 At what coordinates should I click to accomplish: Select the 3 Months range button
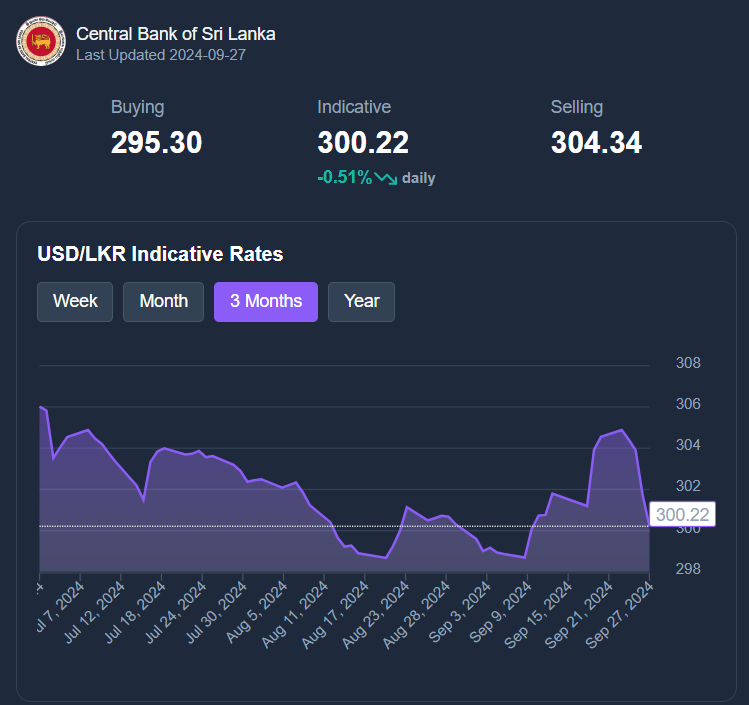point(266,302)
